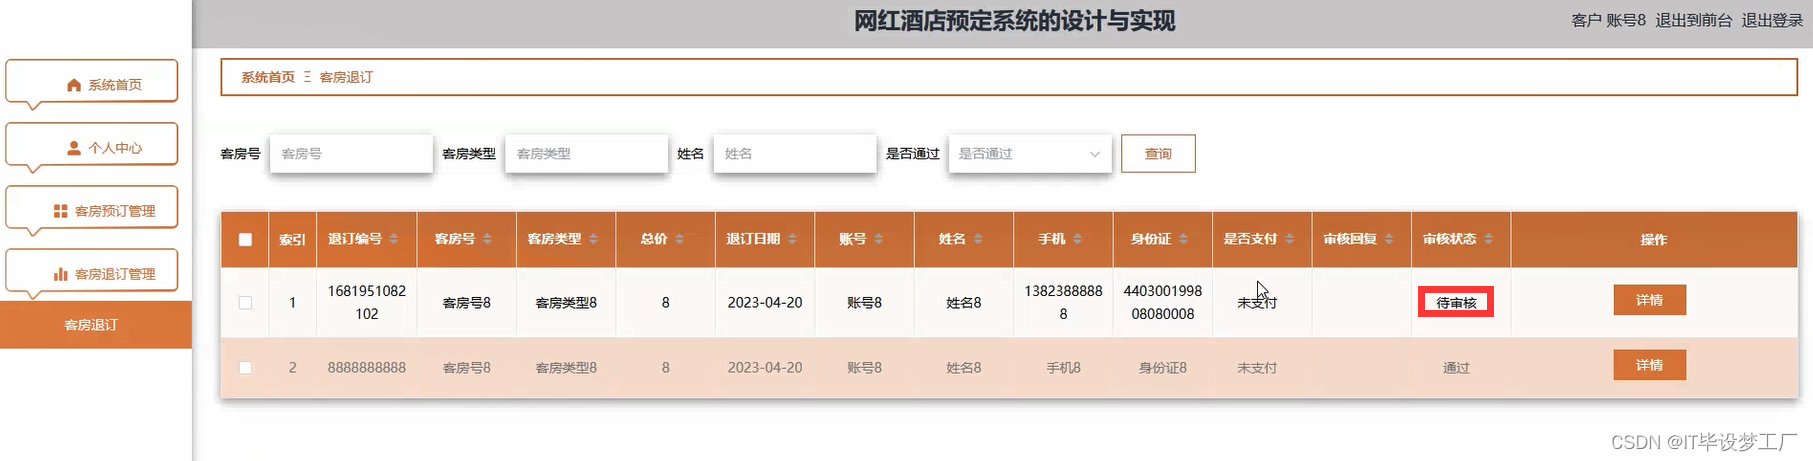Image resolution: width=1813 pixels, height=461 pixels.
Task: Open the 是否通过 dropdown
Action: (1030, 153)
